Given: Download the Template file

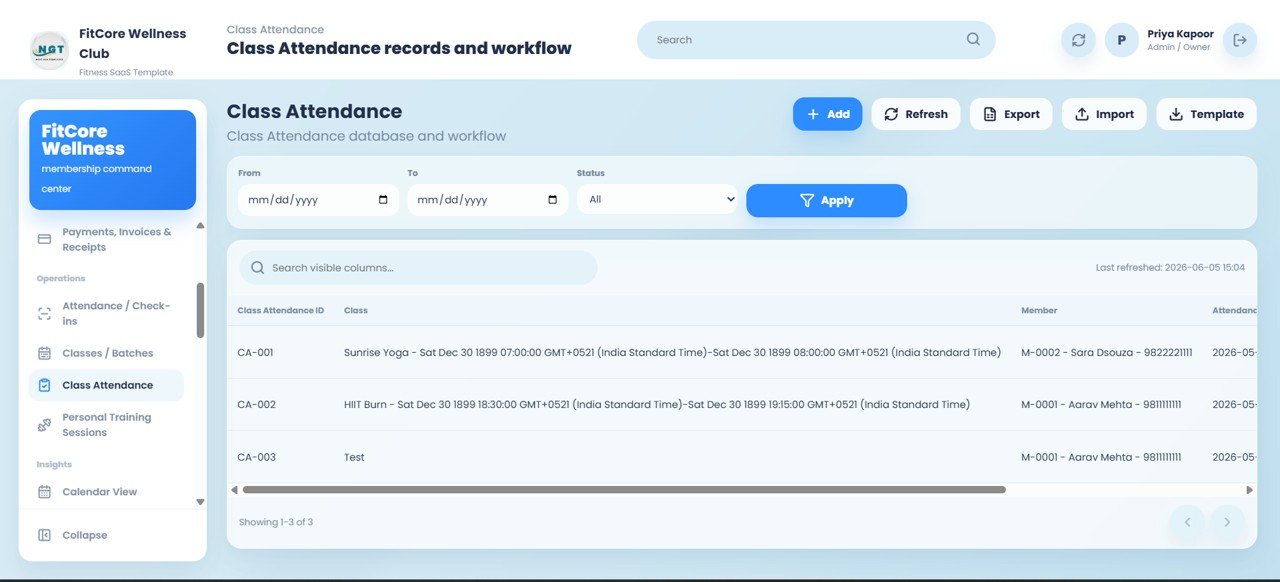Looking at the screenshot, I should point(1206,114).
